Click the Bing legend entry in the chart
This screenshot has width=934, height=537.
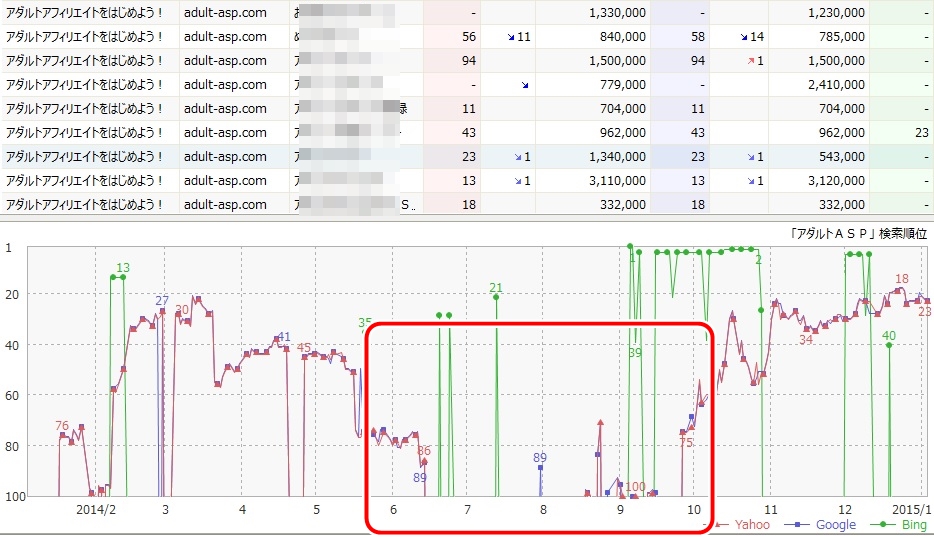[899, 524]
